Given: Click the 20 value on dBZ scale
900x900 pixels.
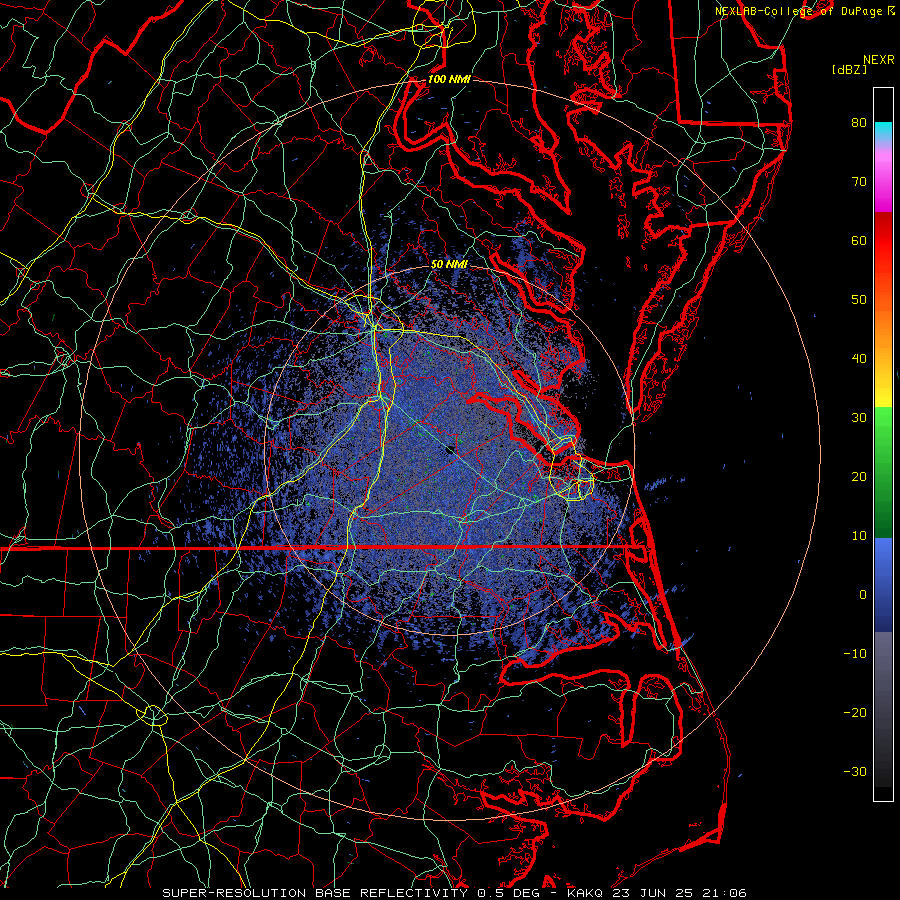Looking at the screenshot, I should (x=859, y=477).
